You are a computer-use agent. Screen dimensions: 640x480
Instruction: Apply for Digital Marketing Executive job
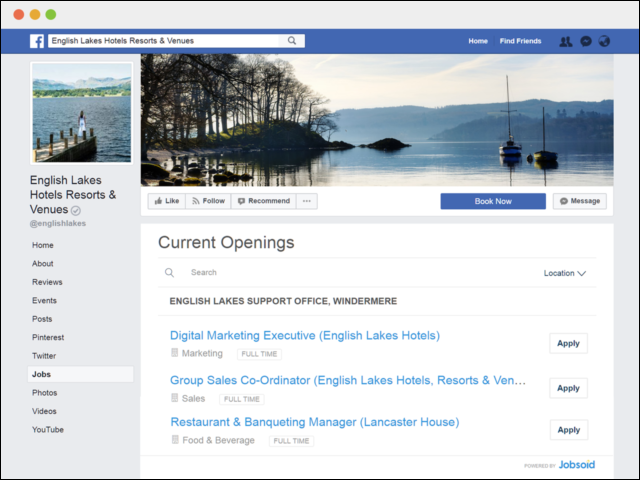[x=568, y=343]
